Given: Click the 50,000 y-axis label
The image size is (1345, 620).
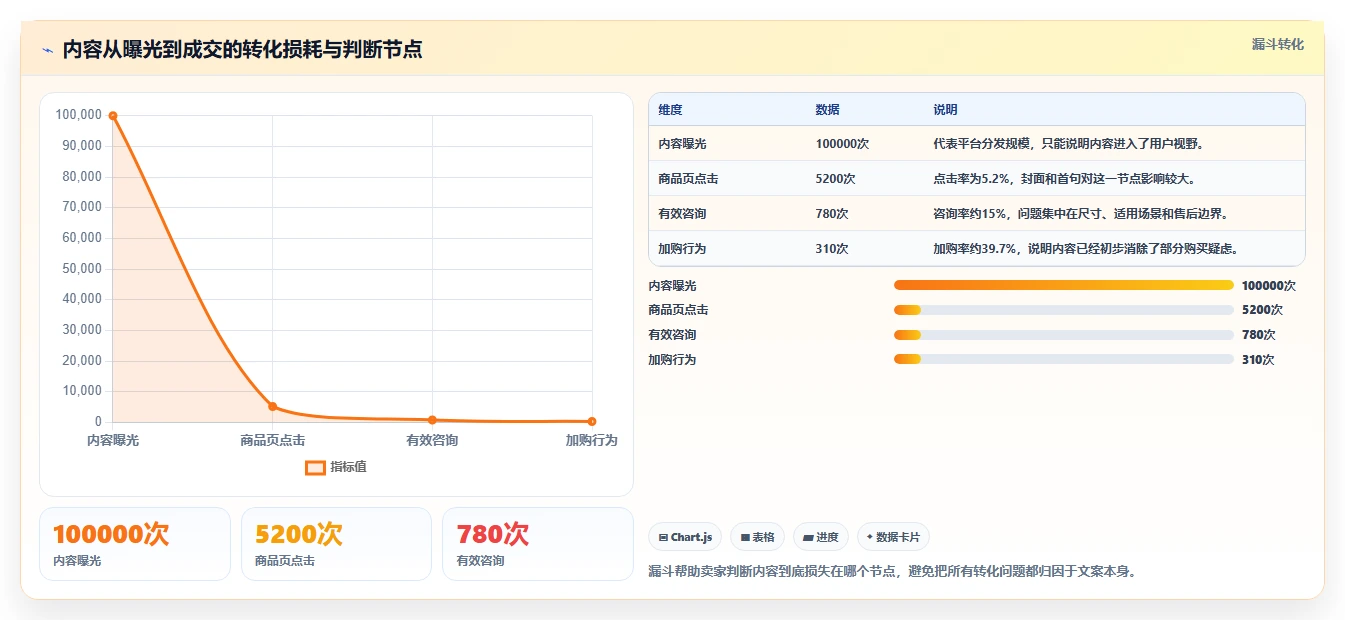Looking at the screenshot, I should [x=82, y=268].
